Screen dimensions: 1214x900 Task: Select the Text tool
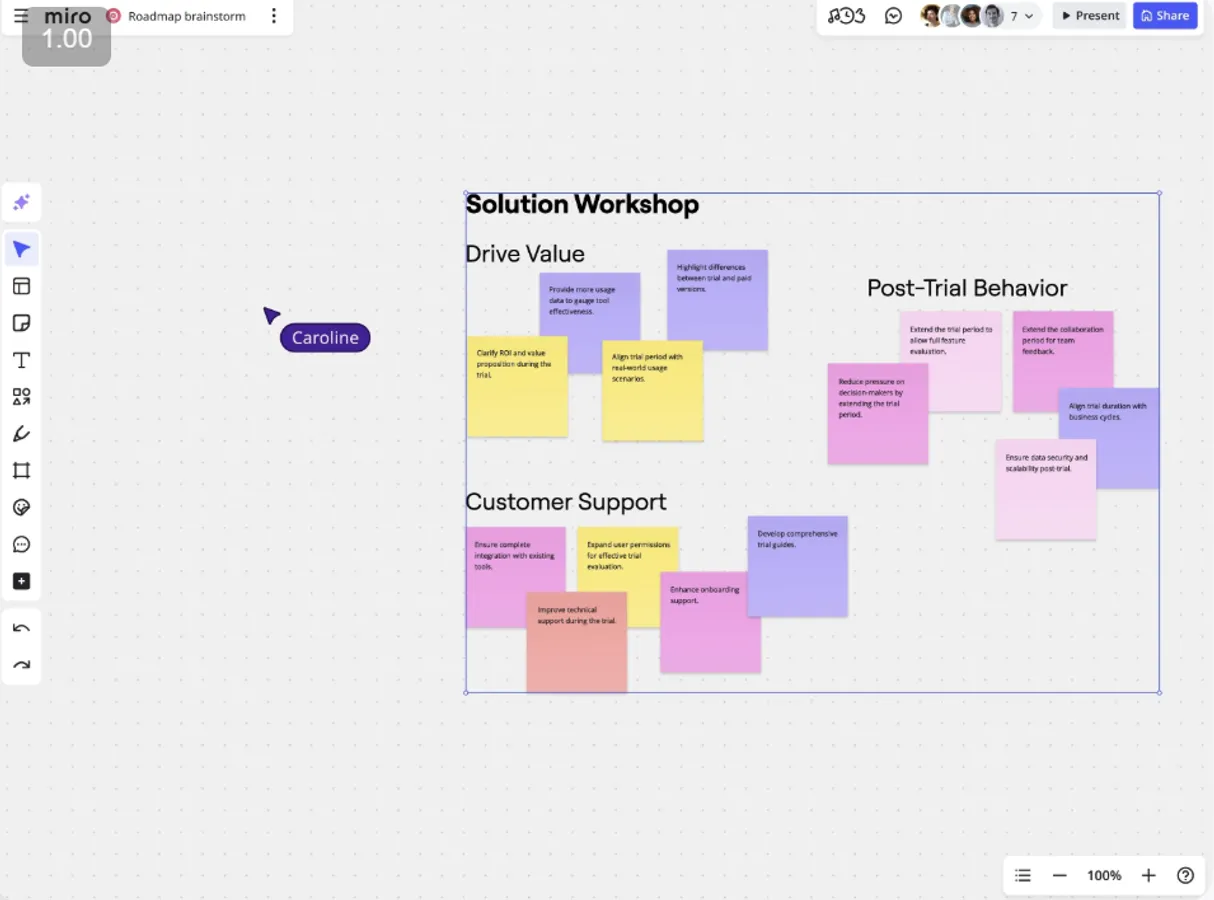click(21, 360)
